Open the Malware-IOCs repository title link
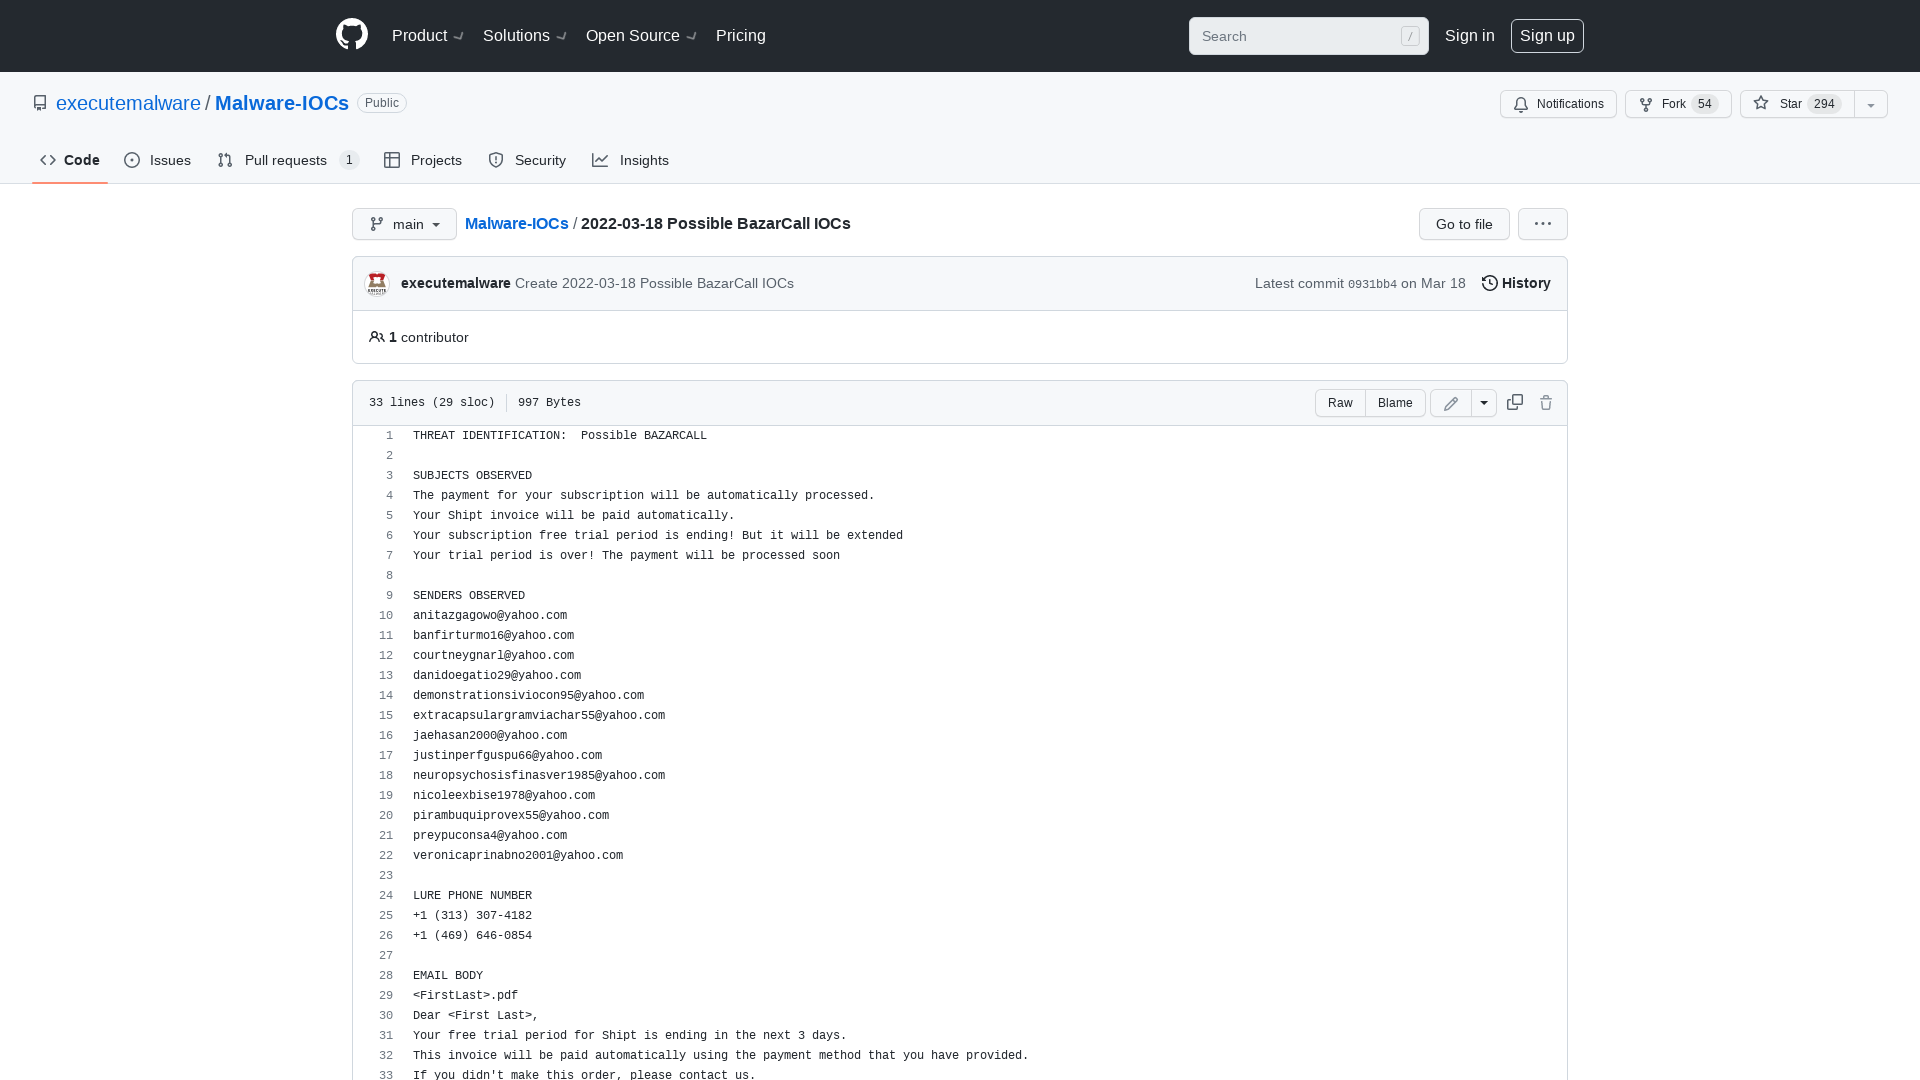Screen dimensions: 1920x1080 tap(282, 103)
